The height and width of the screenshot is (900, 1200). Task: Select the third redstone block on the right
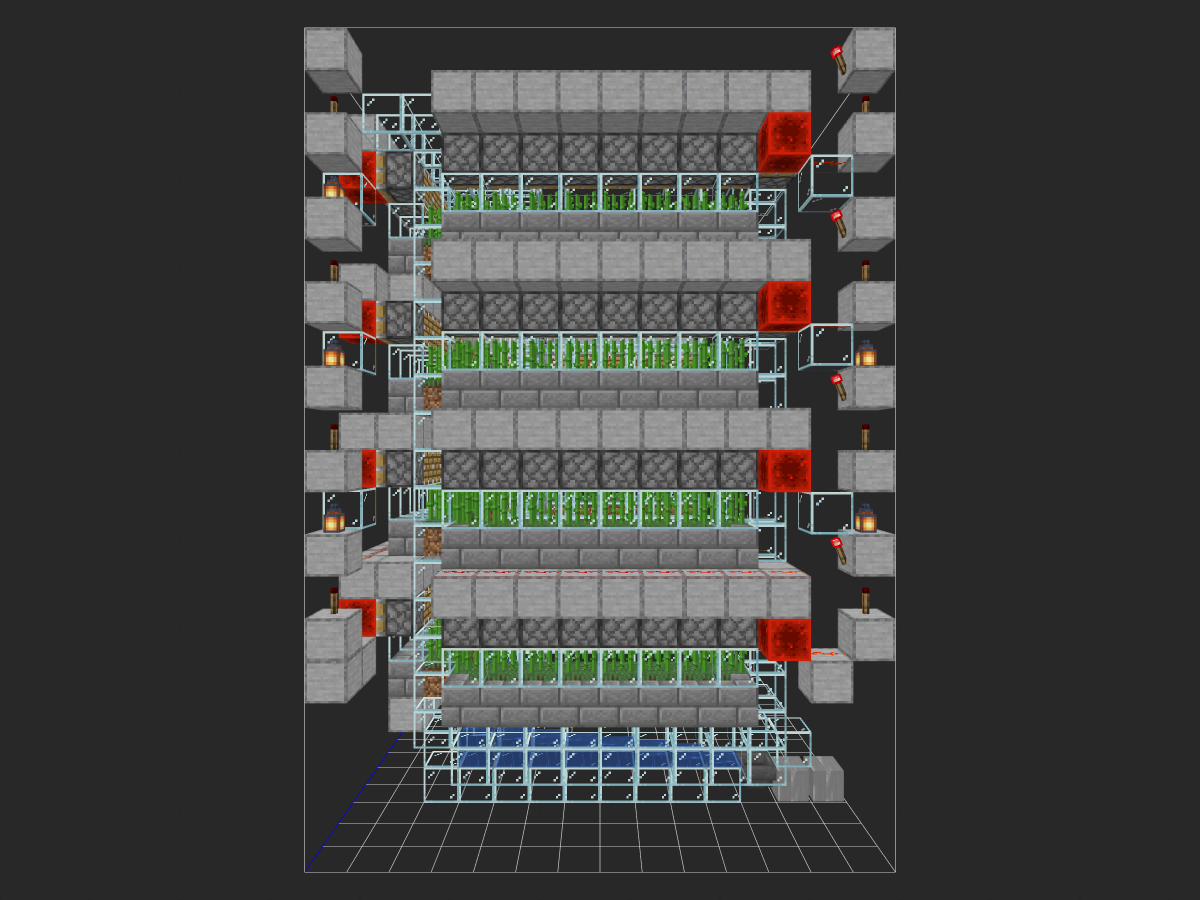pos(785,471)
